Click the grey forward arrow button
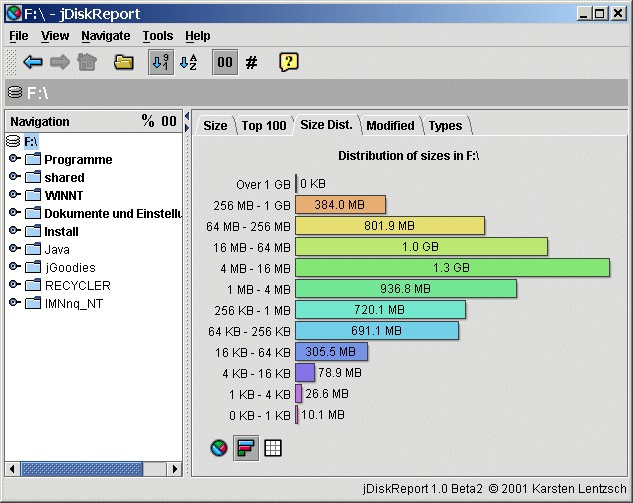The width and height of the screenshot is (633, 503). point(60,63)
